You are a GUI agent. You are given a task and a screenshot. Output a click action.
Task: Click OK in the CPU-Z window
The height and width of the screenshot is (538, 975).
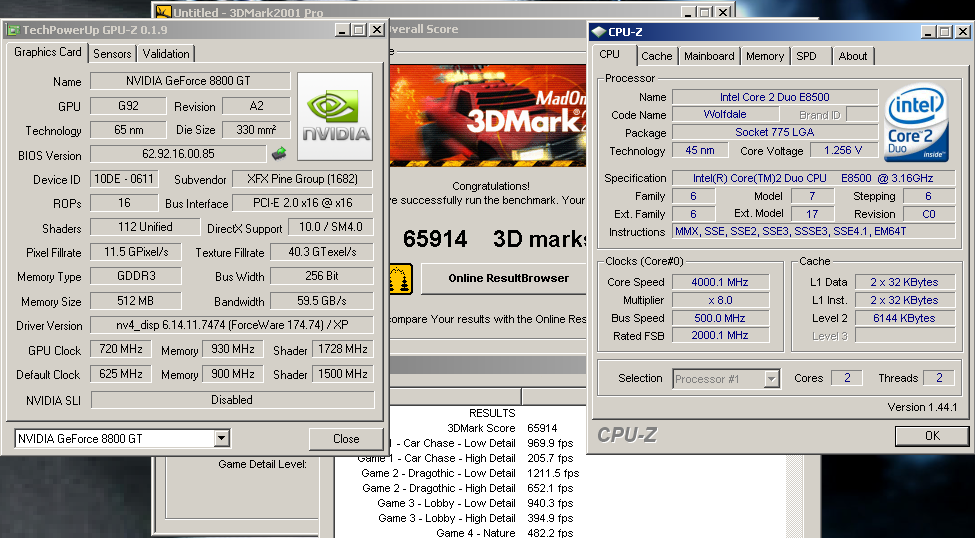pyautogui.click(x=931, y=436)
